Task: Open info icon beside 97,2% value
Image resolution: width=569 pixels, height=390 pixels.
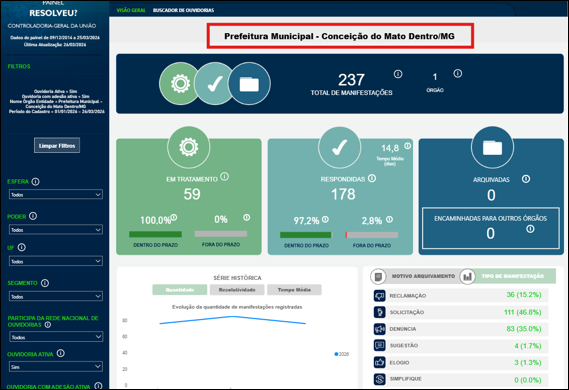Action: 326,219
